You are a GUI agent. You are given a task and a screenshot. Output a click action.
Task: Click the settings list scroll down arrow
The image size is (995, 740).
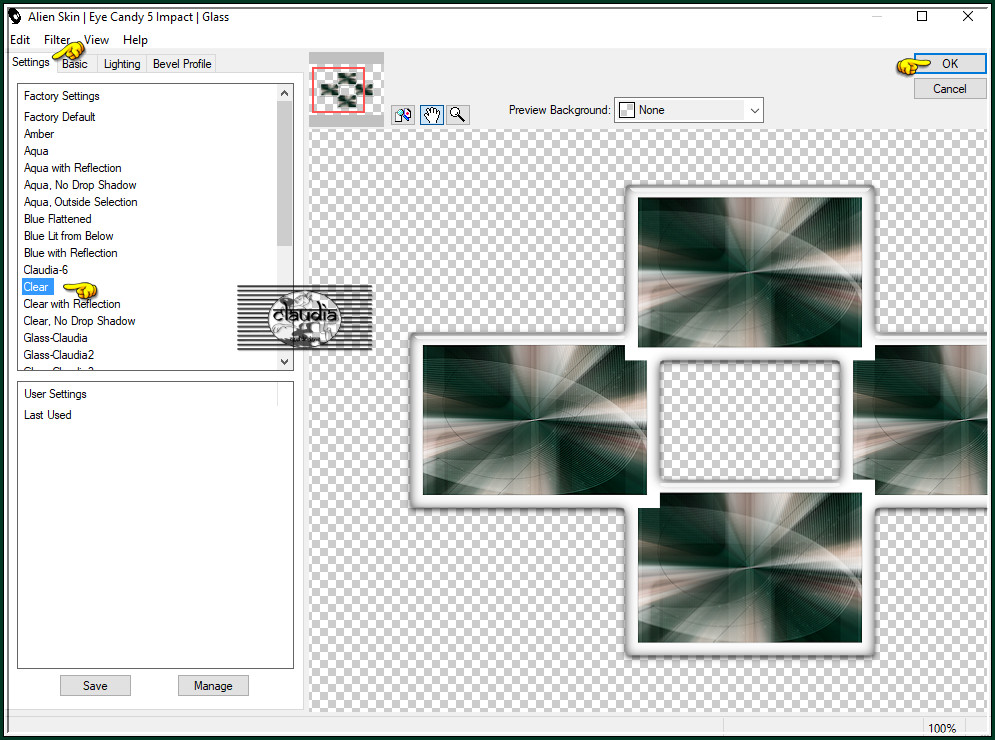[284, 362]
